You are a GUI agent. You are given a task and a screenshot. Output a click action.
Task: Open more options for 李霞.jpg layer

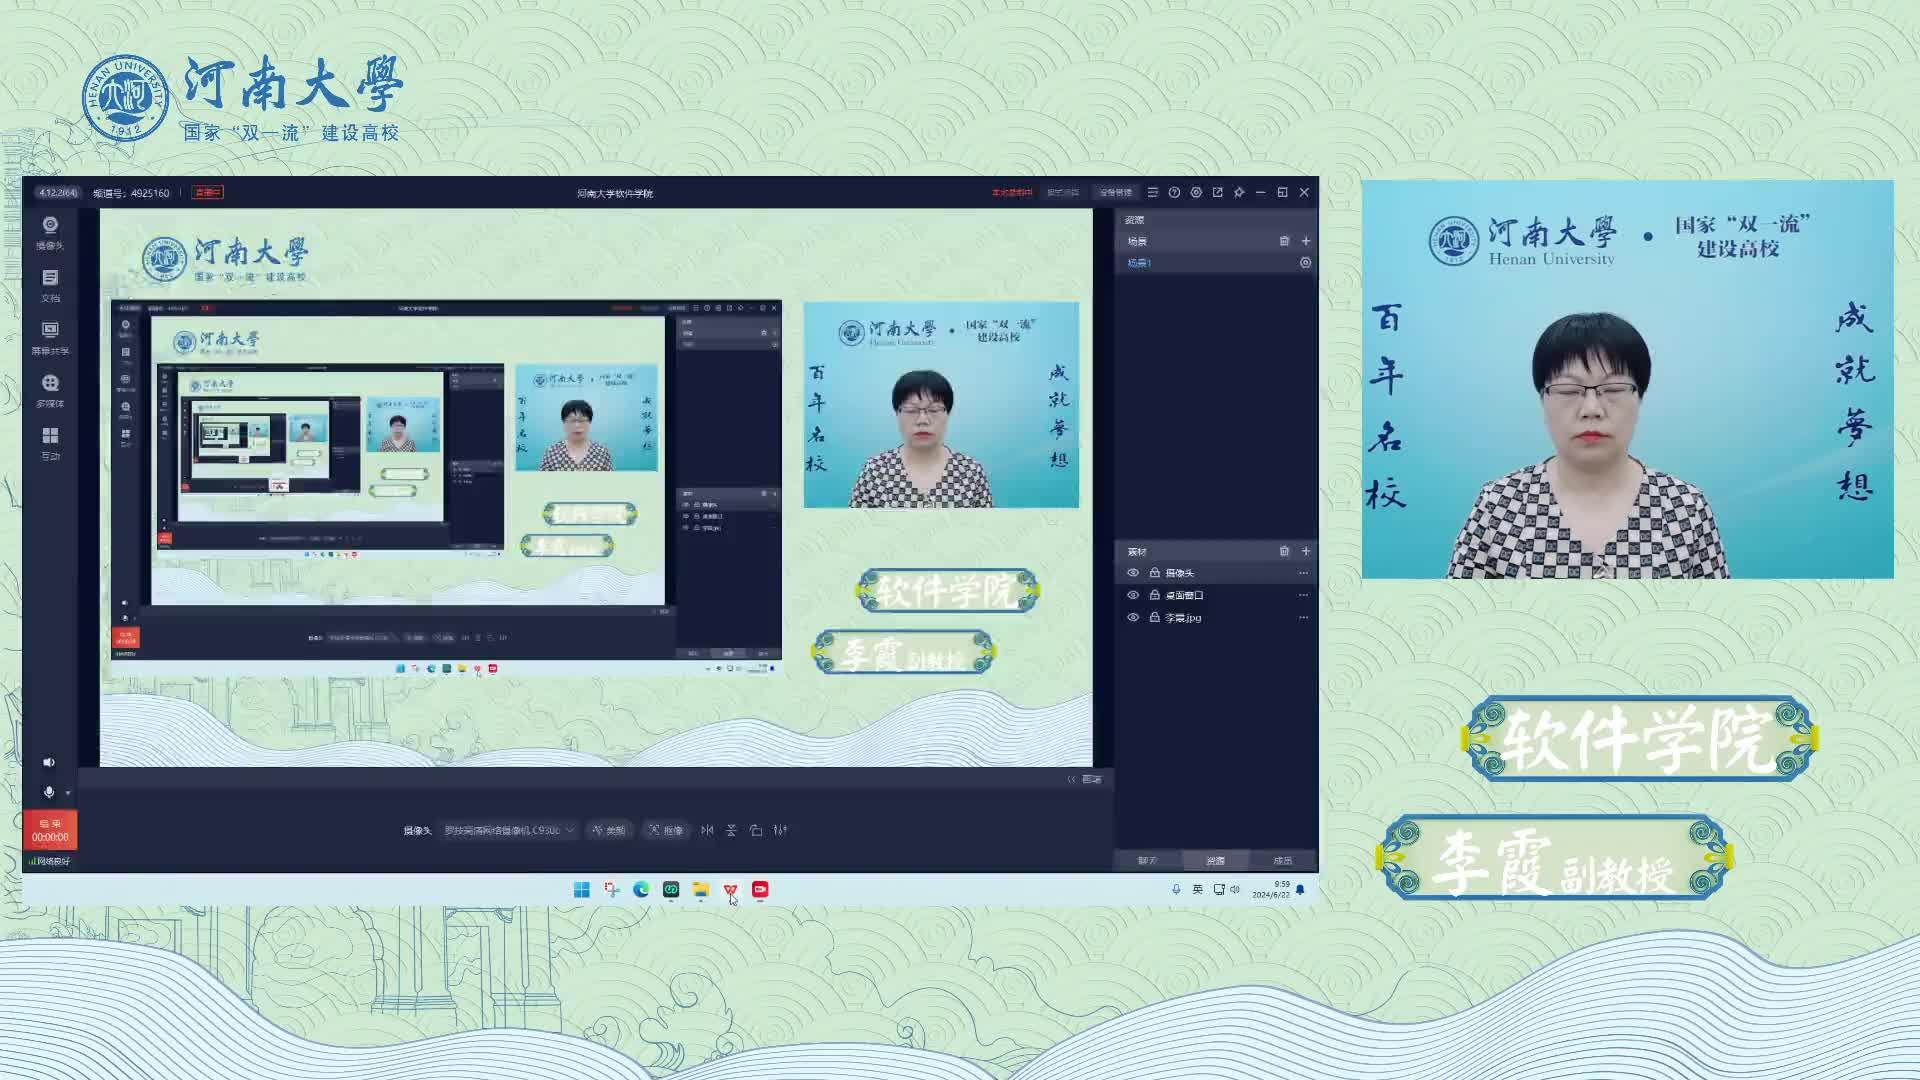[x=1303, y=617]
